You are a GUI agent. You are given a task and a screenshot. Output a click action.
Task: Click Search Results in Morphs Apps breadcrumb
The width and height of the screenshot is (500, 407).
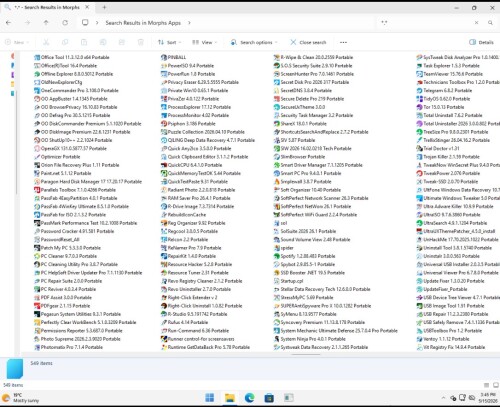143,23
